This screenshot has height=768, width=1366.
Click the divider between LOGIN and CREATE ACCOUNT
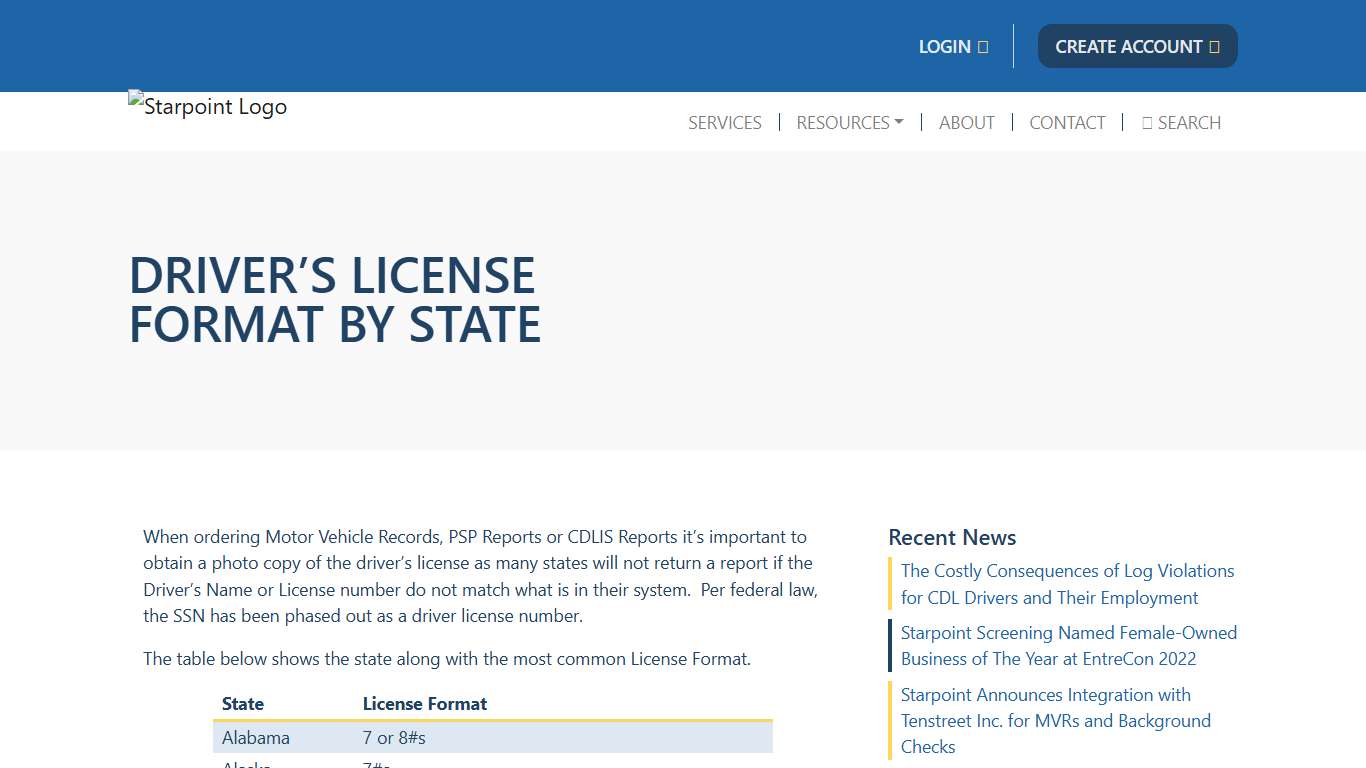pyautogui.click(x=1013, y=46)
